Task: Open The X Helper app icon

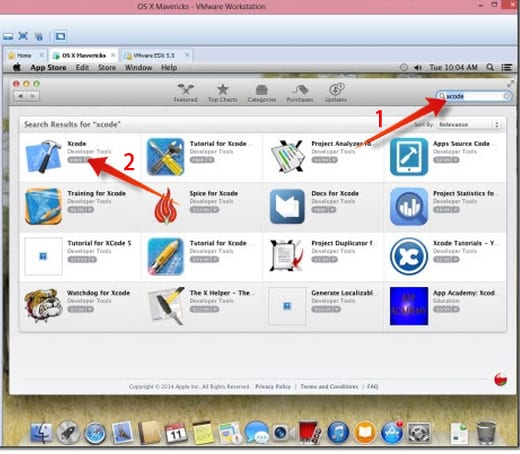Action: [x=166, y=306]
